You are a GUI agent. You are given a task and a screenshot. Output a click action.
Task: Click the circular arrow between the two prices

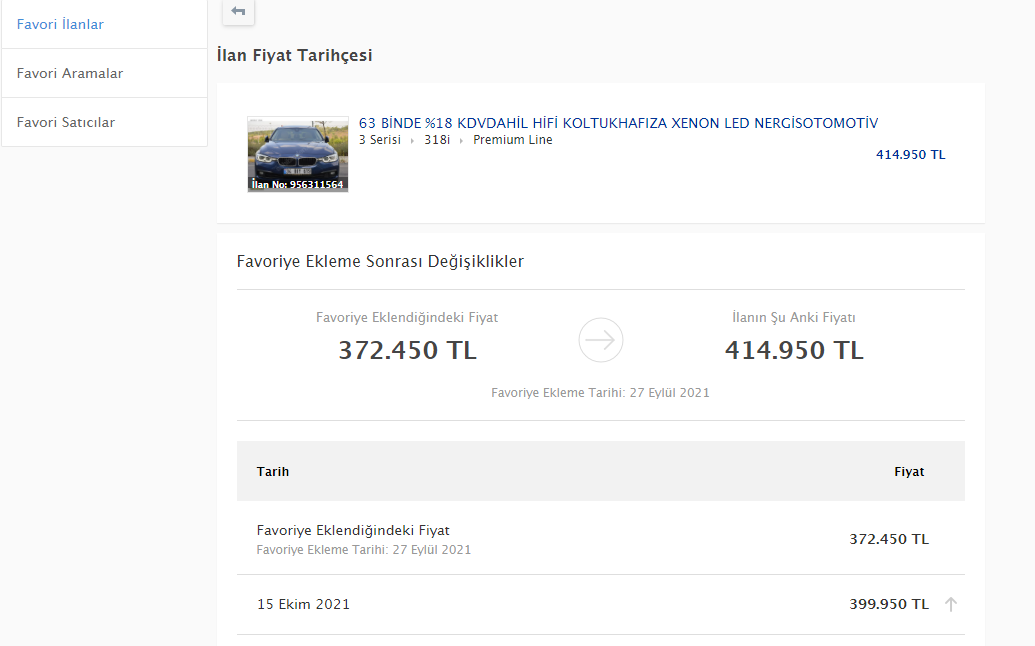click(600, 340)
